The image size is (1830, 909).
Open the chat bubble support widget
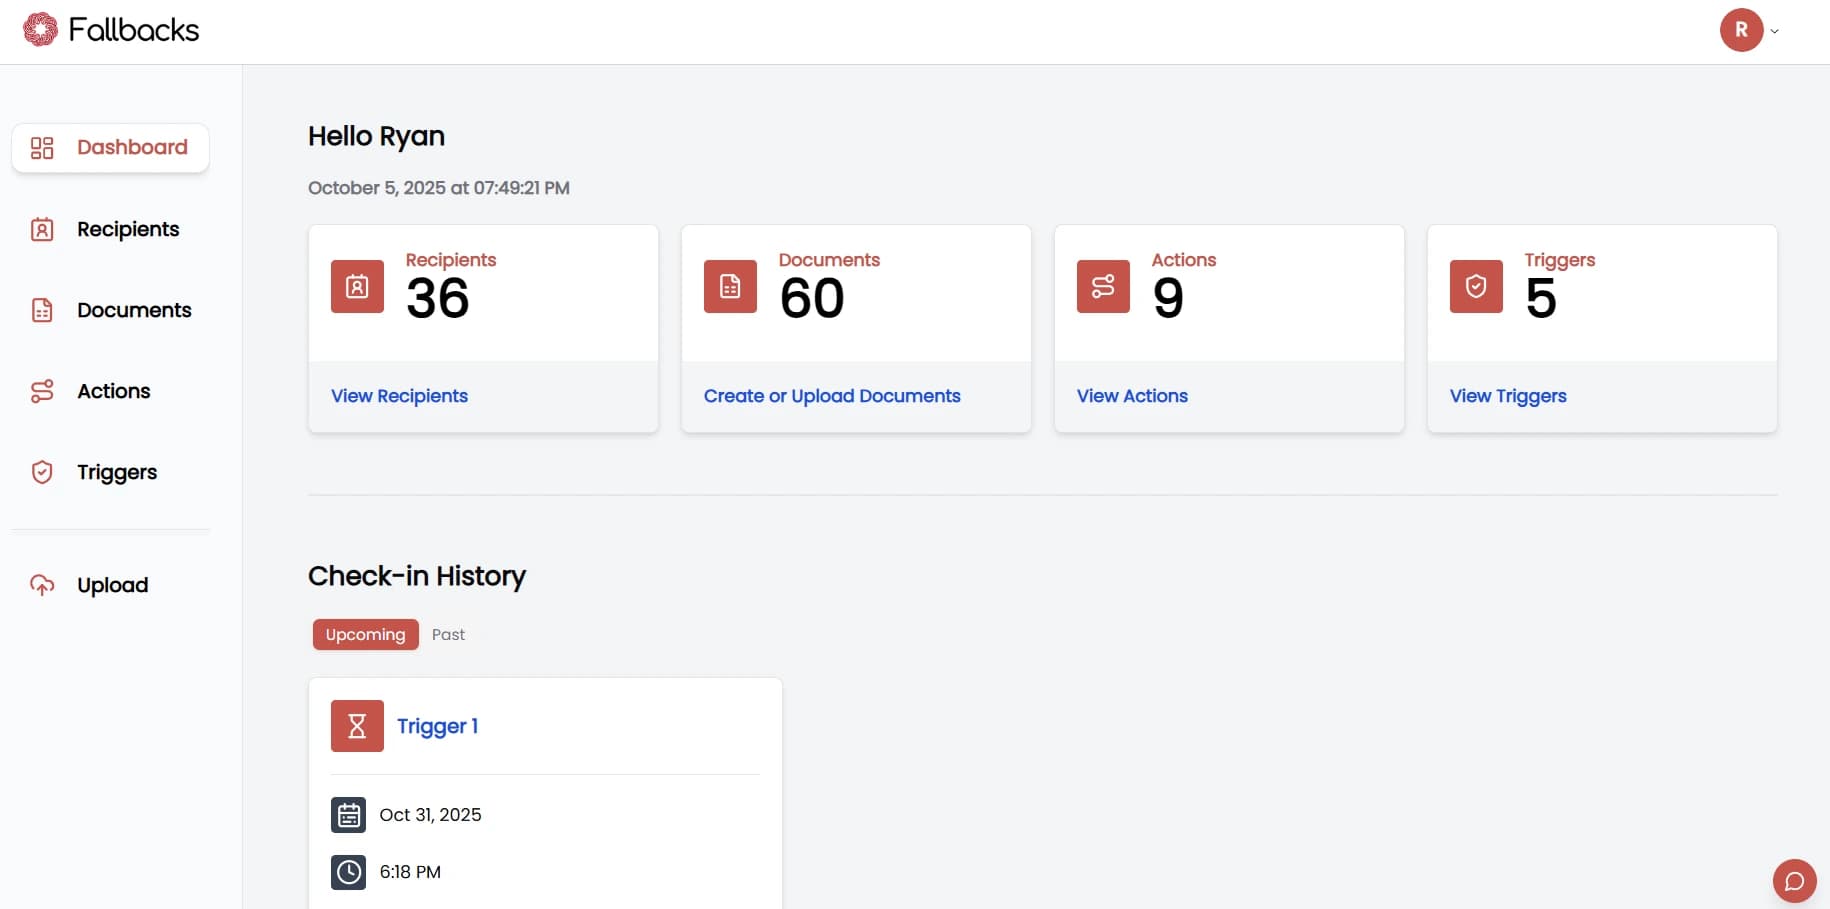click(x=1794, y=881)
